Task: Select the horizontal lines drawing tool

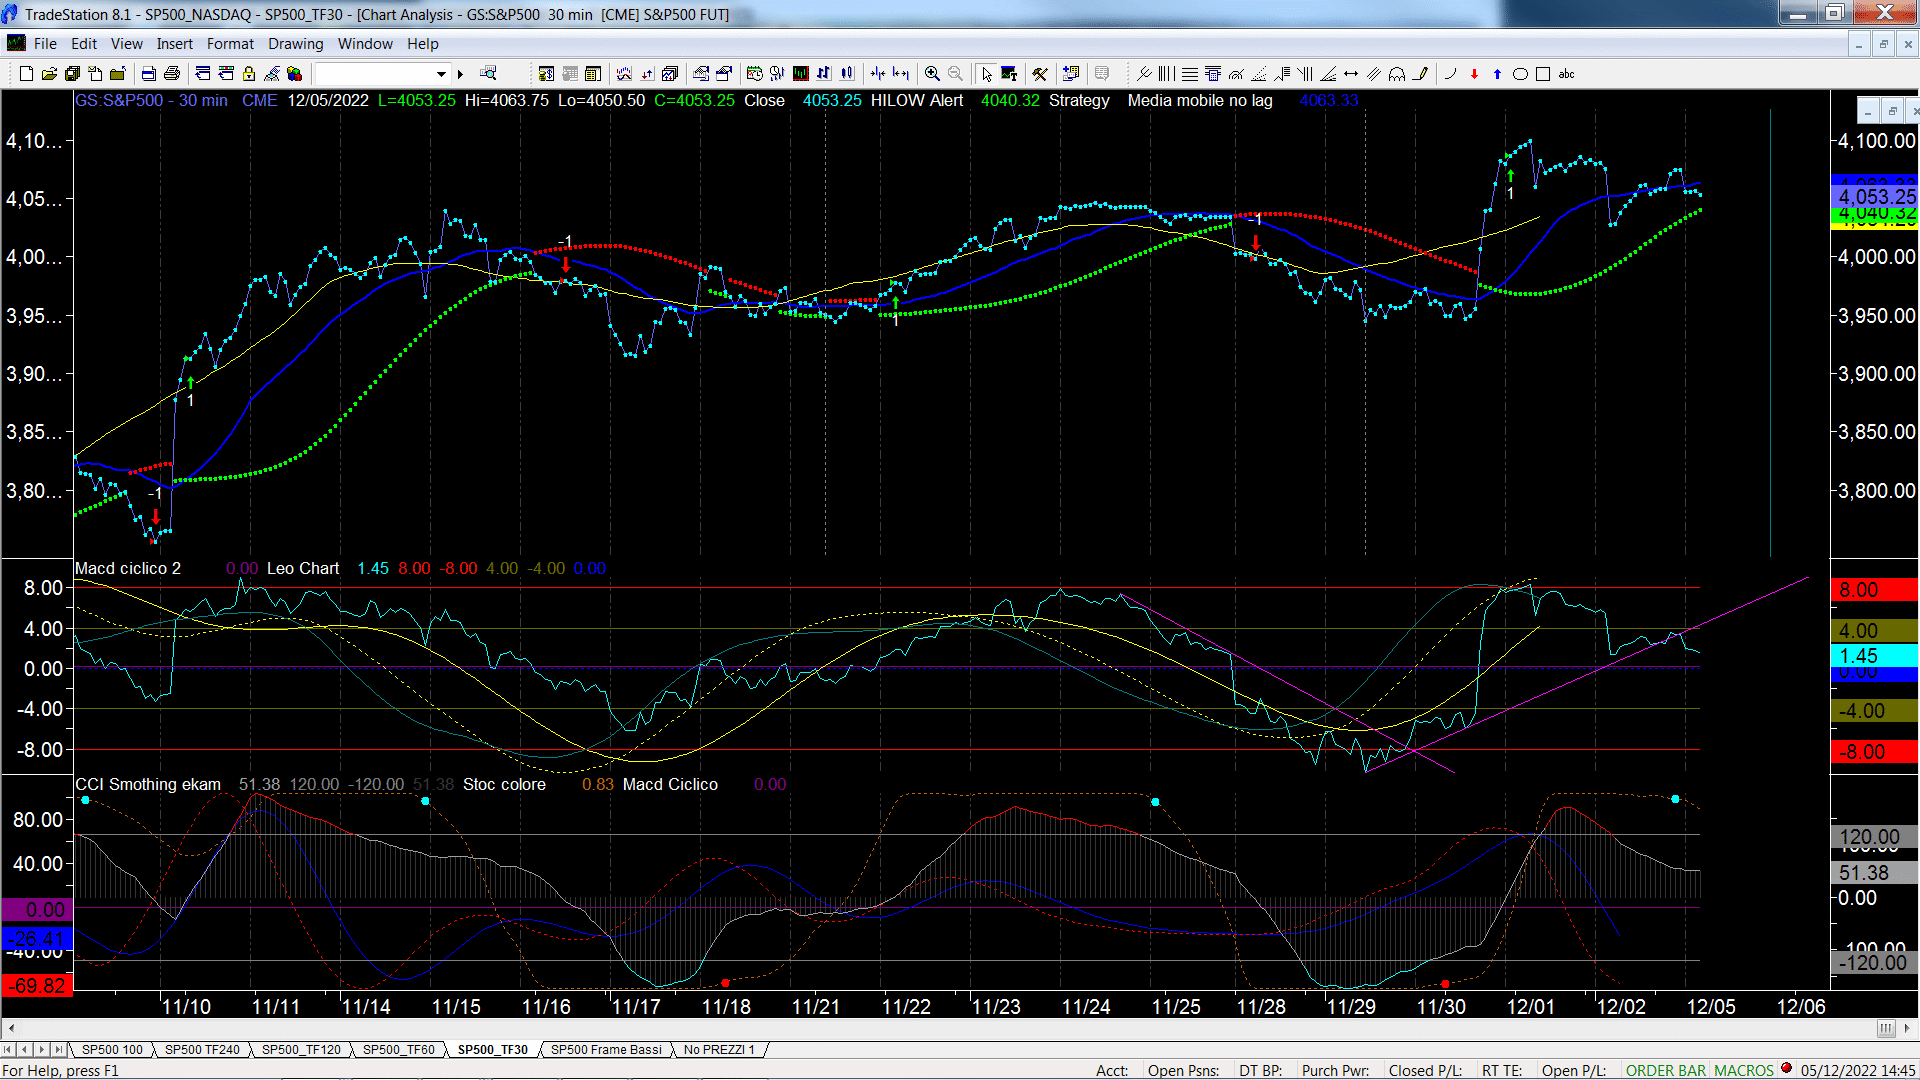Action: (1189, 74)
